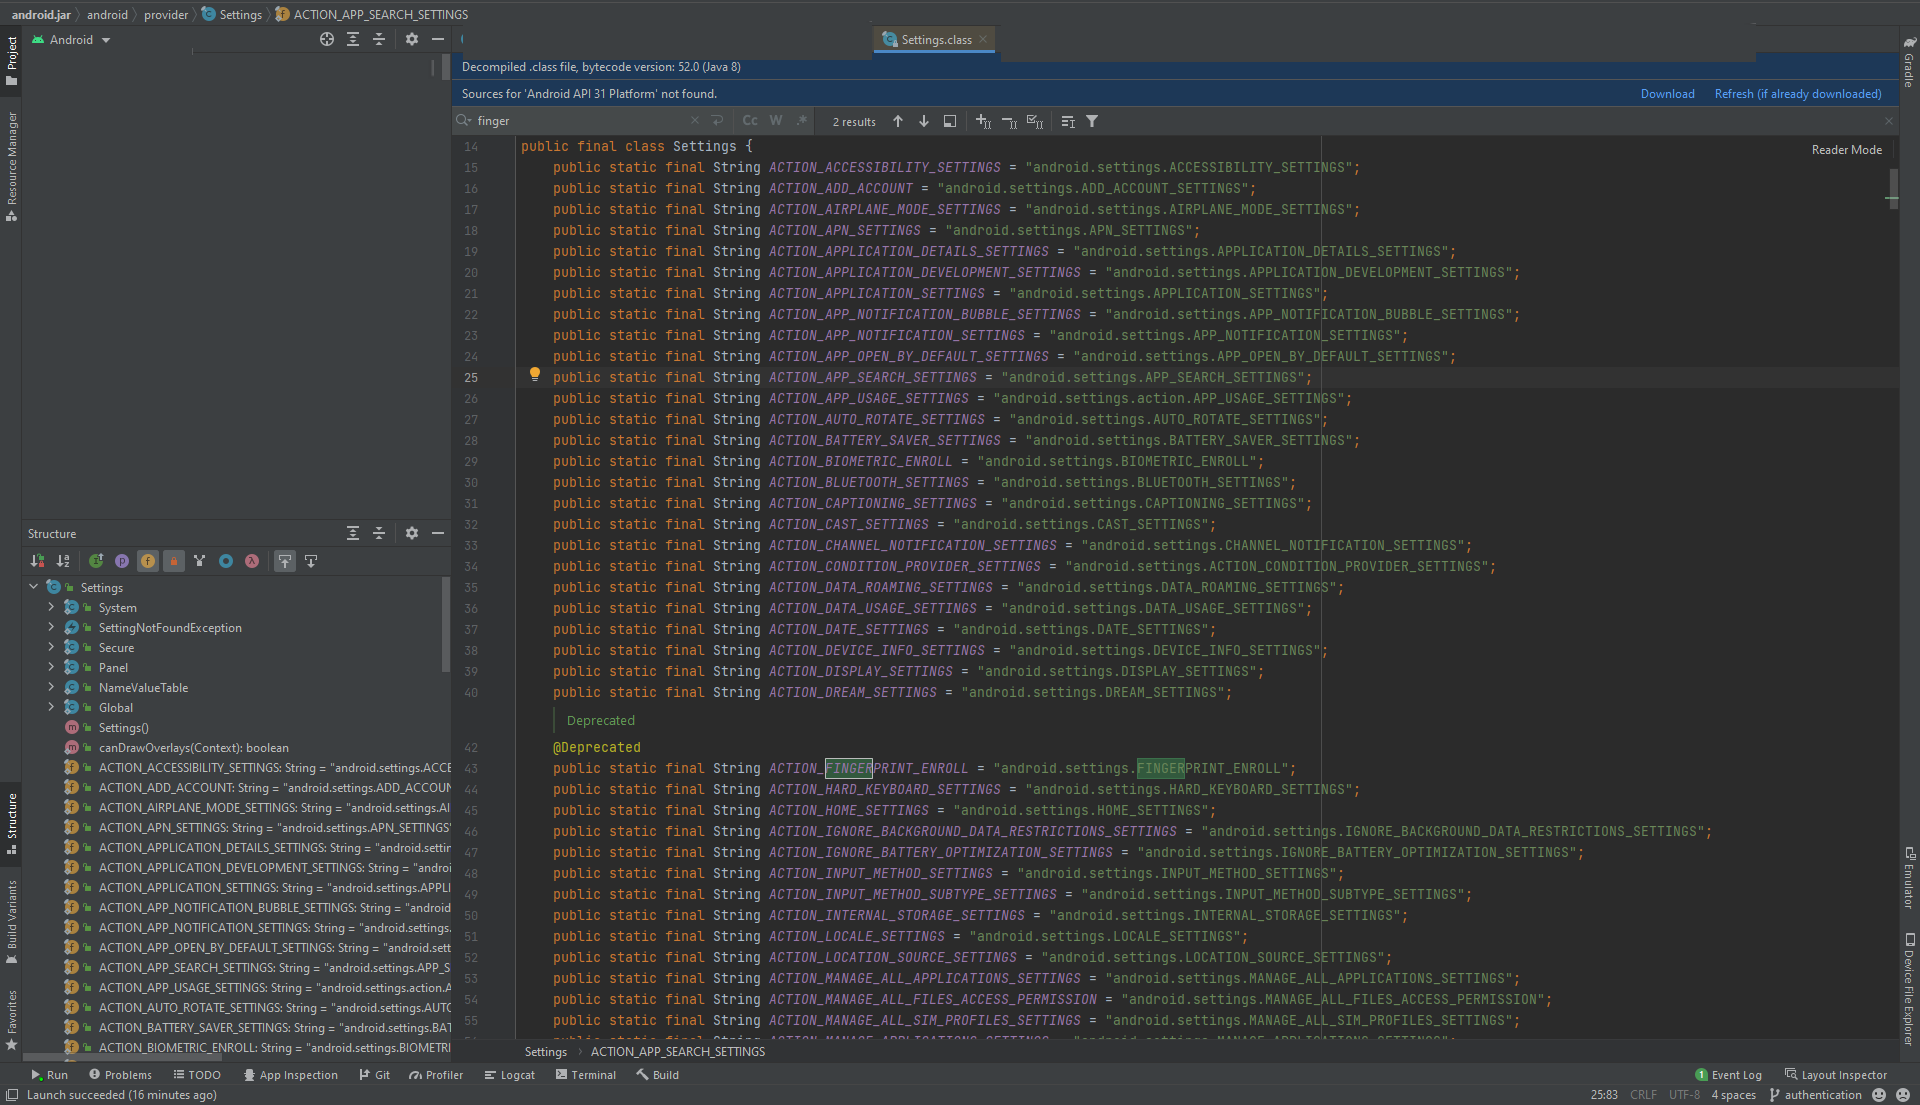Toggle whole Words search option
This screenshot has width=1920, height=1105.
point(776,121)
